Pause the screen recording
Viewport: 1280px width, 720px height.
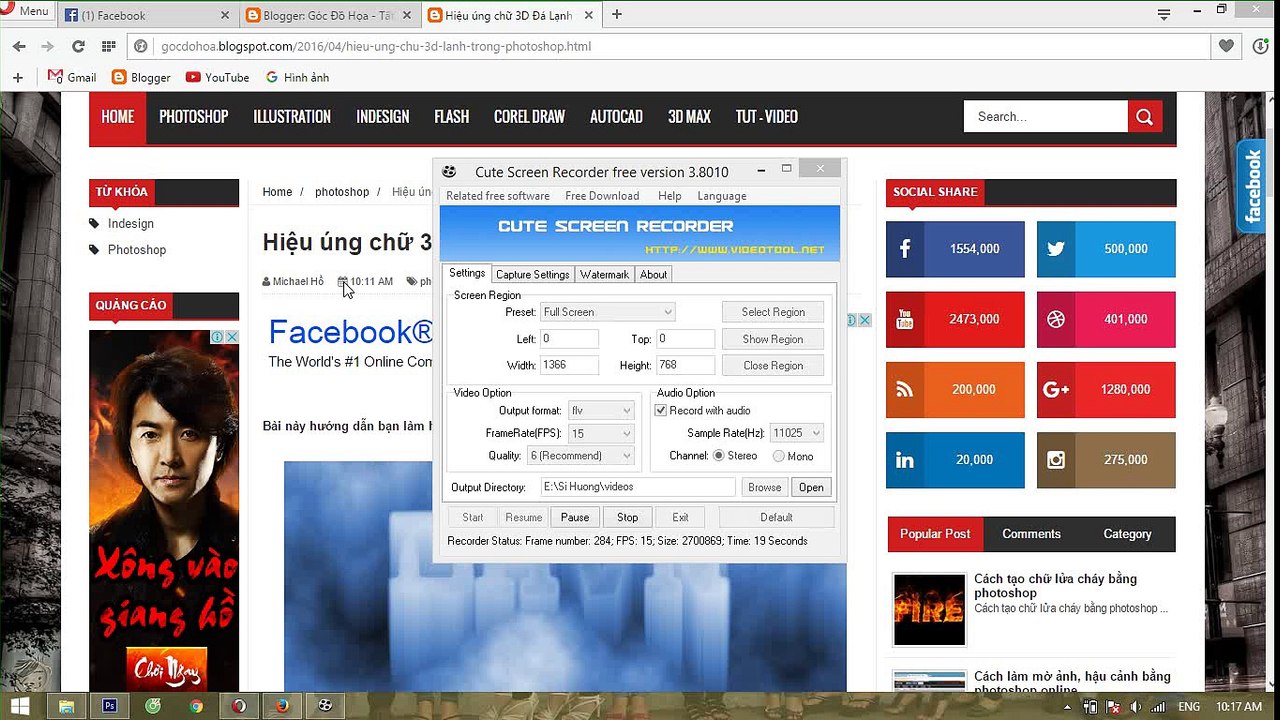(x=575, y=517)
